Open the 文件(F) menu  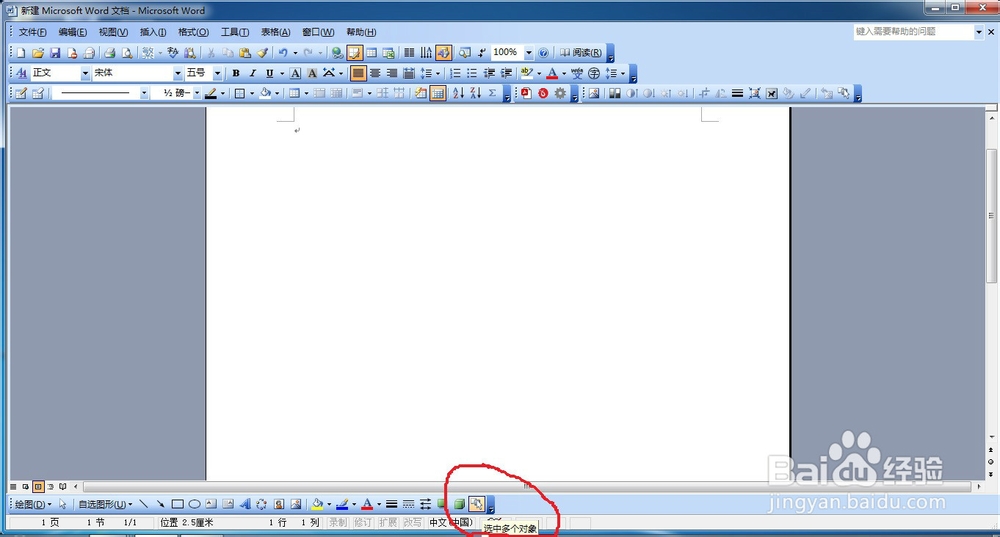tap(32, 32)
